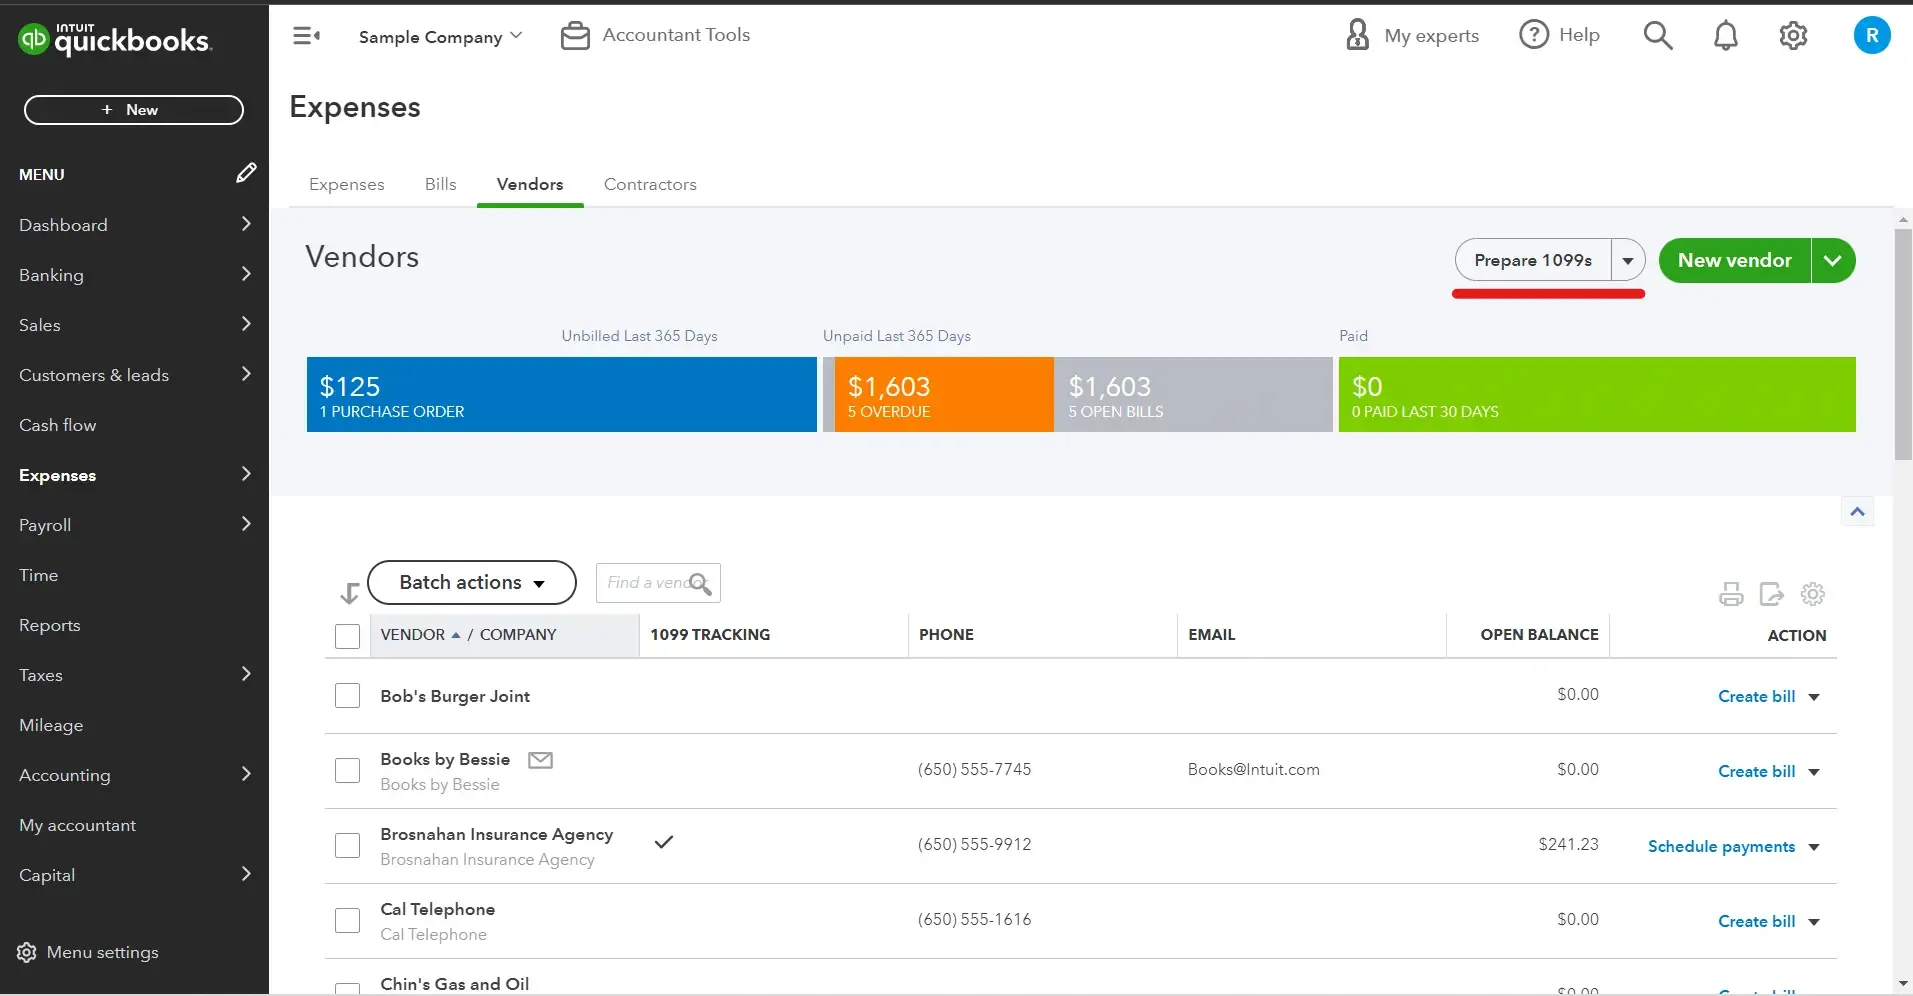Select Brosnahan Insurance Agency checkbox
This screenshot has width=1913, height=996.
347,846
